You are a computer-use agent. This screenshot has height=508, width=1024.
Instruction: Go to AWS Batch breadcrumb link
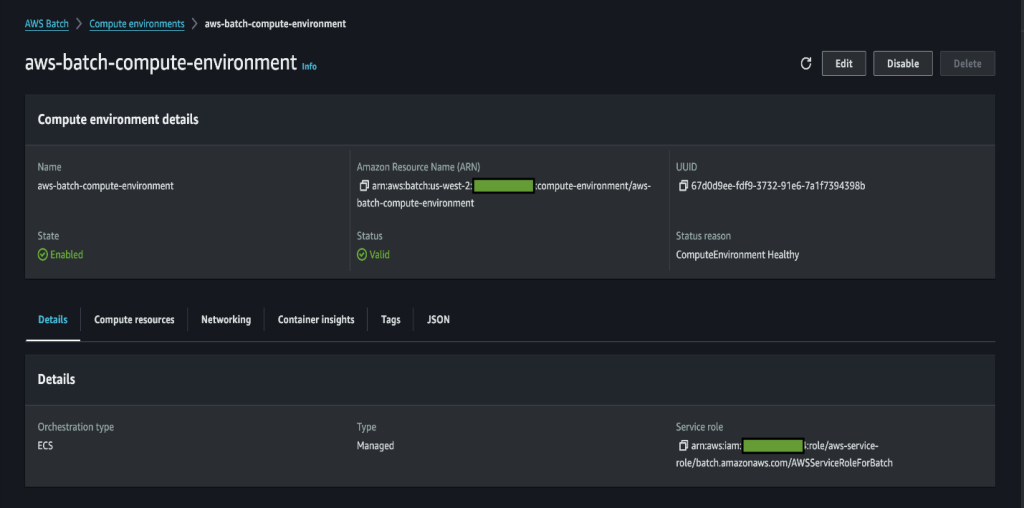tap(46, 24)
